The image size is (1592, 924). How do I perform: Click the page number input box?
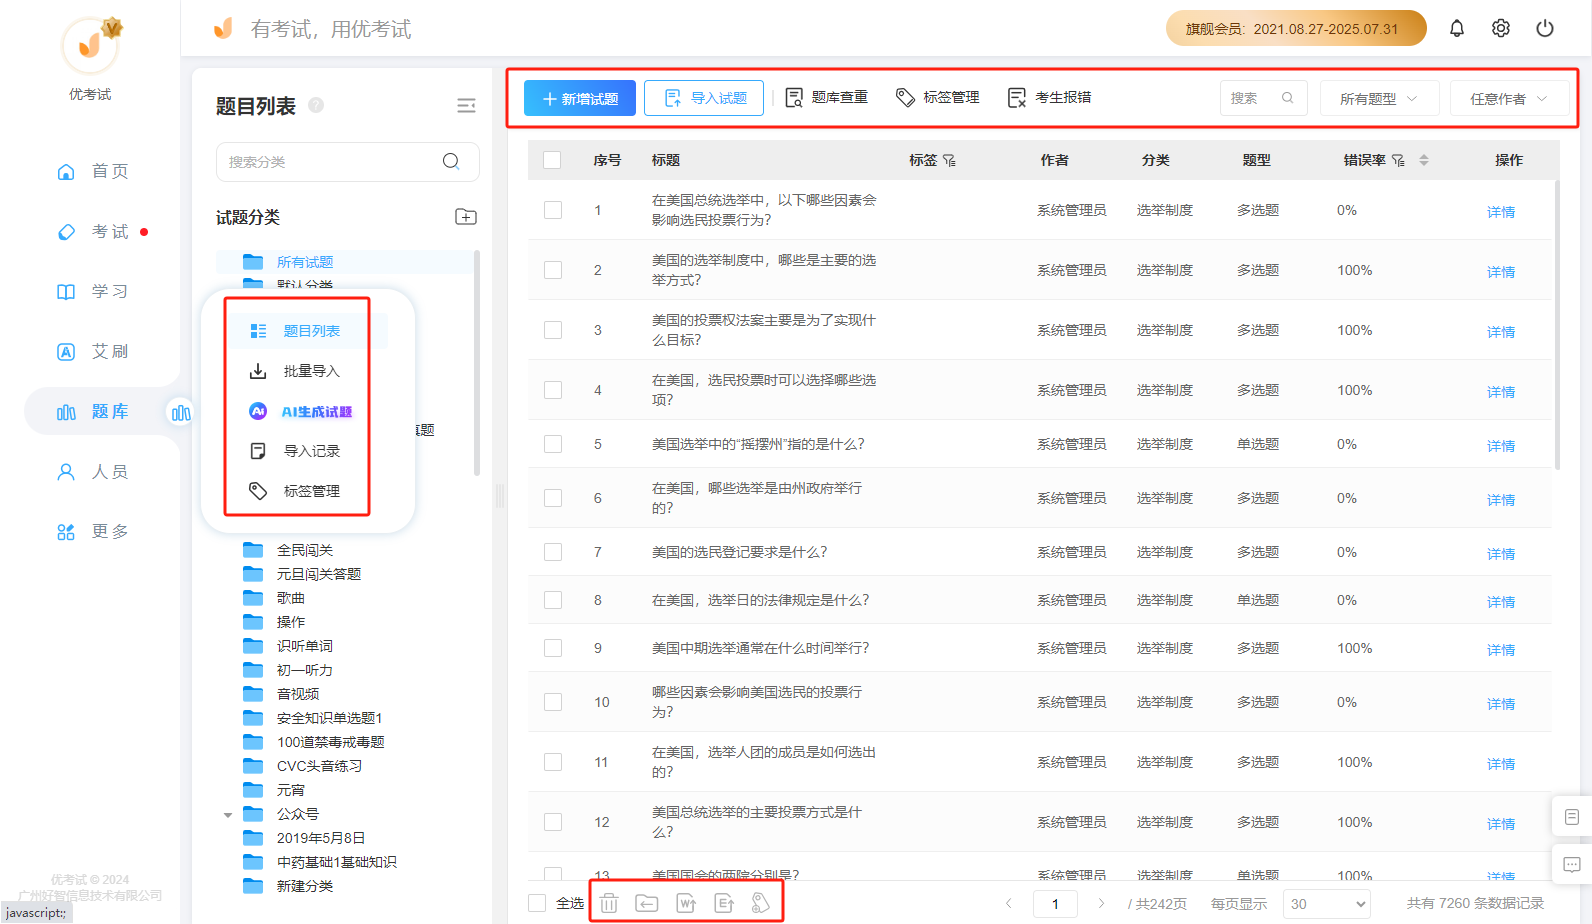pos(1055,904)
